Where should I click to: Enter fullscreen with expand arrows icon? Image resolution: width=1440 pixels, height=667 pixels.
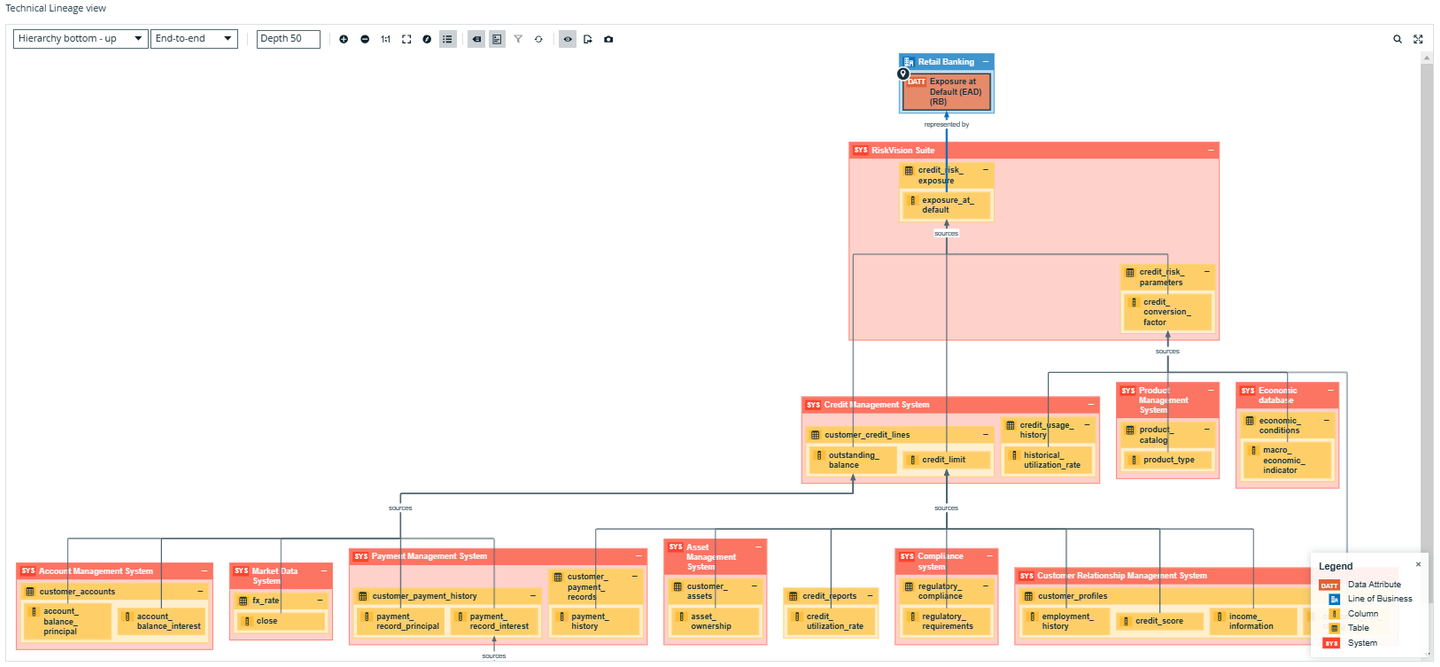coord(1418,39)
